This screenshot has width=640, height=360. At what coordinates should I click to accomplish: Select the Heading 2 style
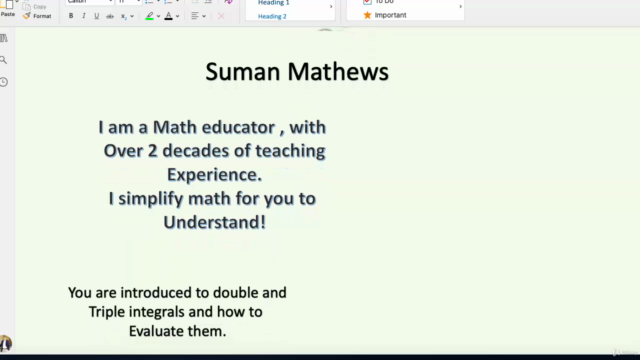(x=272, y=16)
